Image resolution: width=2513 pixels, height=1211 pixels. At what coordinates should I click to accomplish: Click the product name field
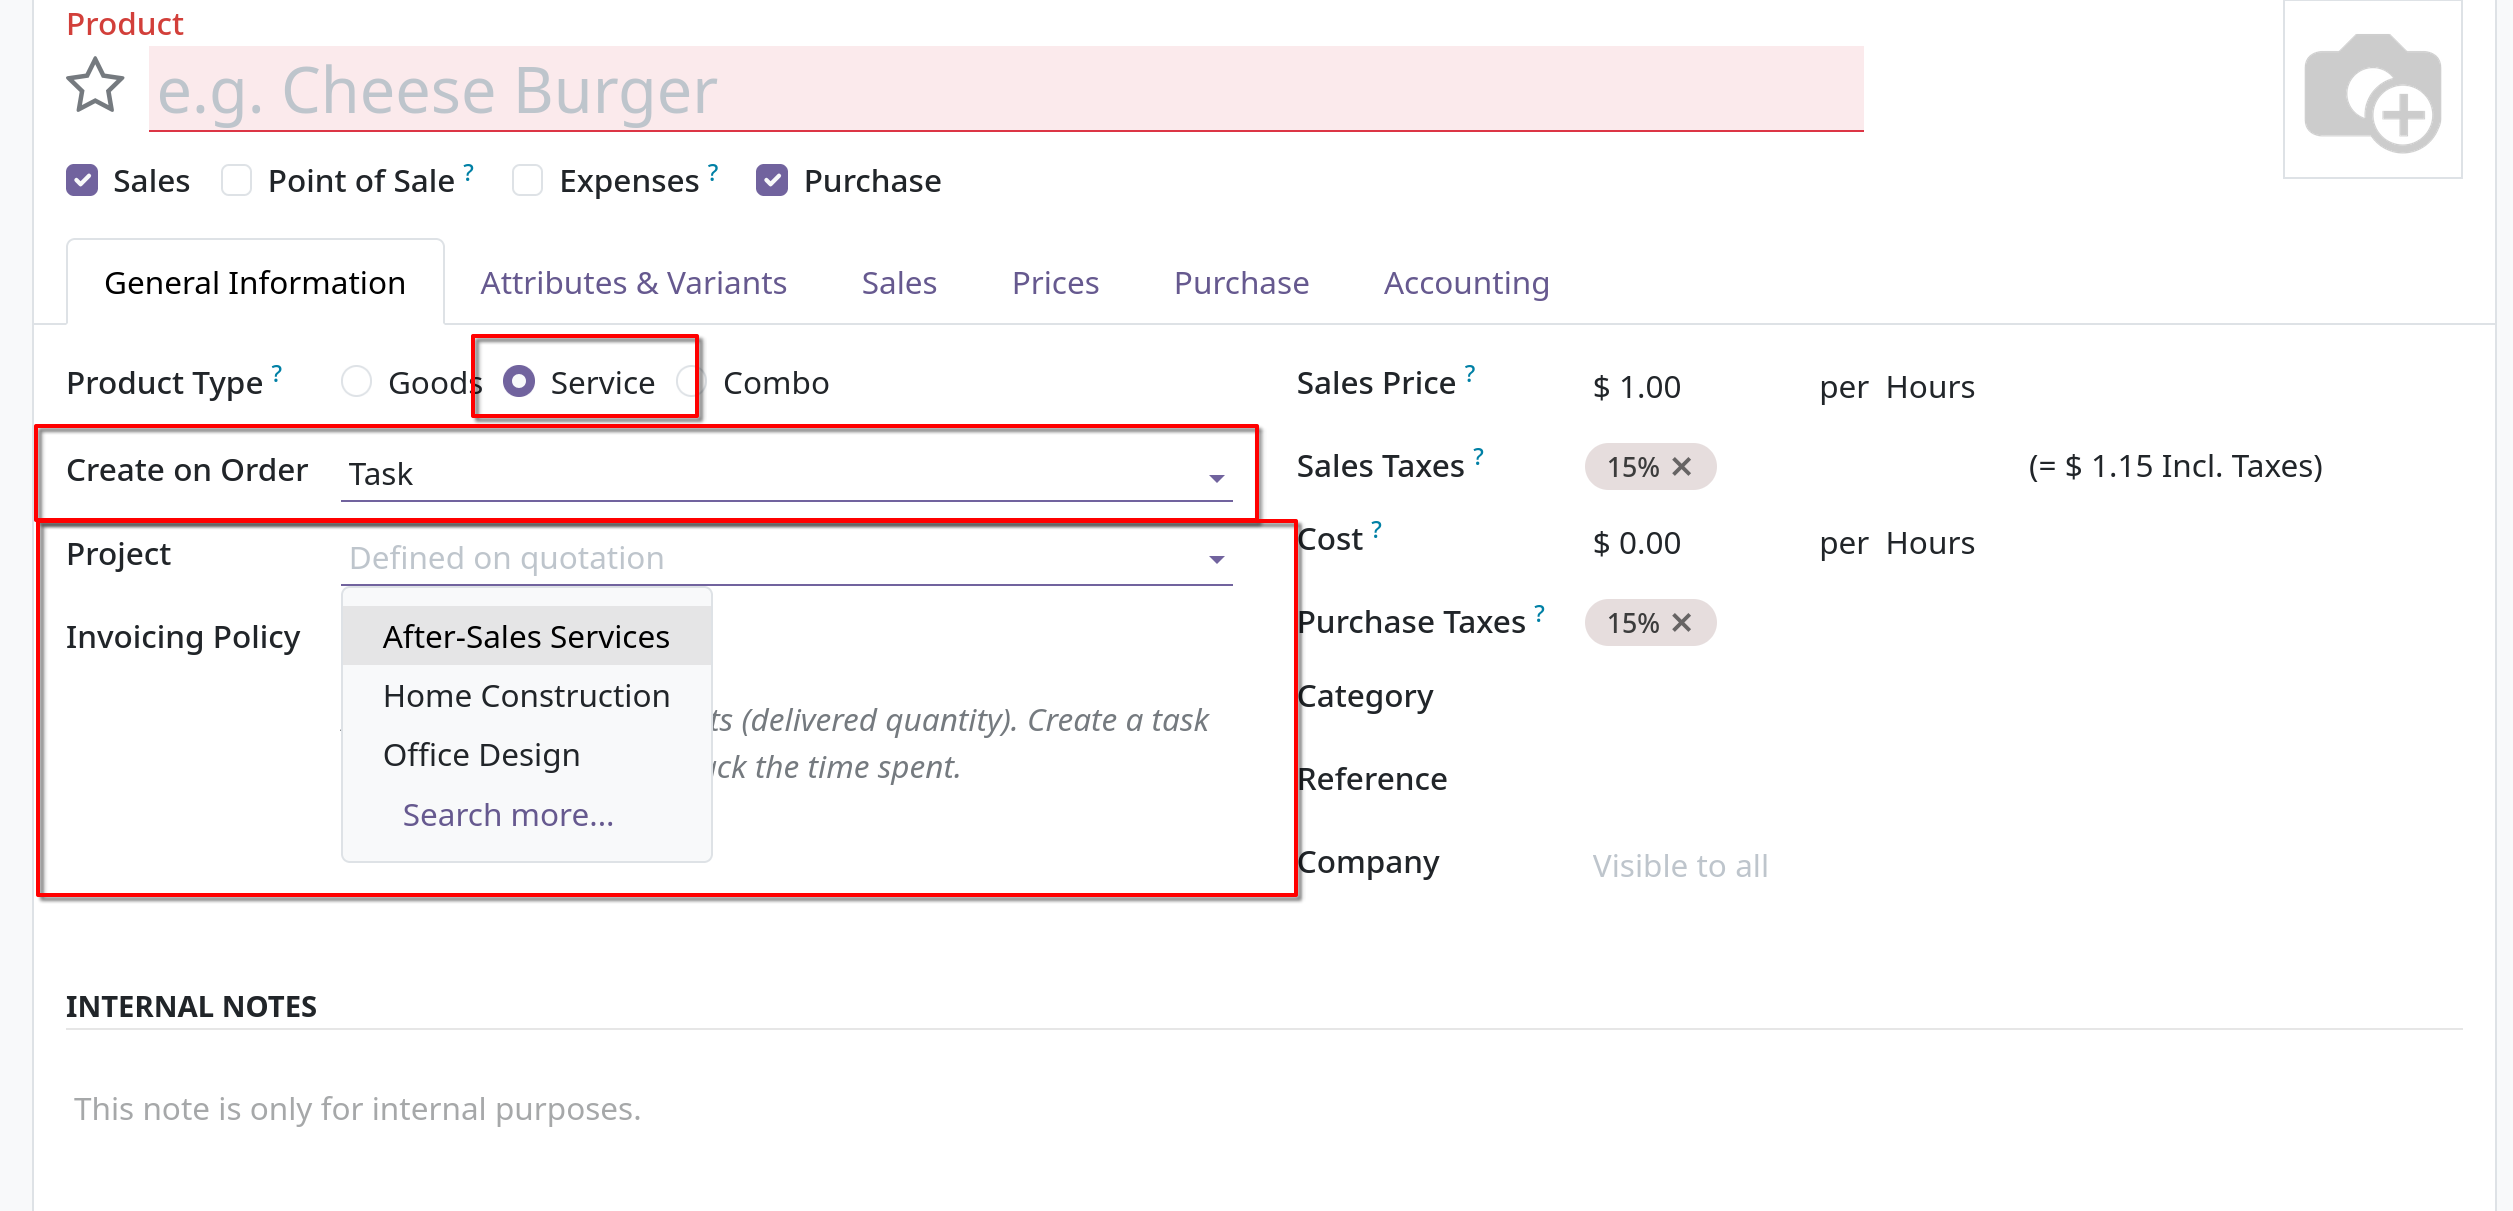[1006, 89]
